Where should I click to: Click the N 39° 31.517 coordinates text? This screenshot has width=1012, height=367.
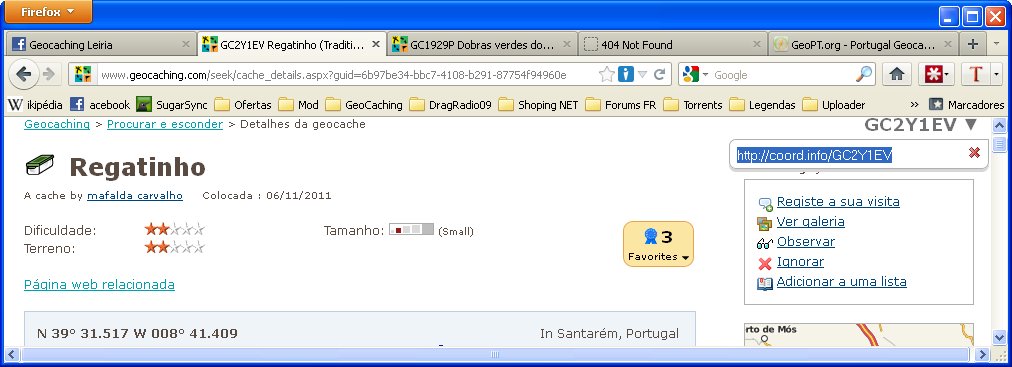[137, 333]
